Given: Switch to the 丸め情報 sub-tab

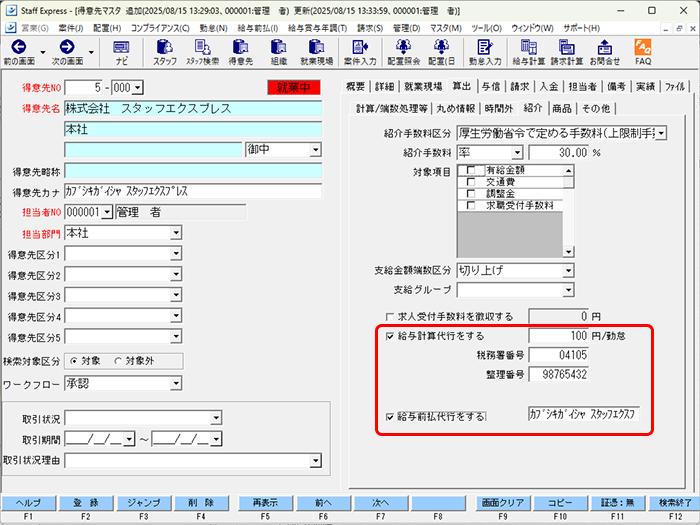Looking at the screenshot, I should (x=455, y=108).
